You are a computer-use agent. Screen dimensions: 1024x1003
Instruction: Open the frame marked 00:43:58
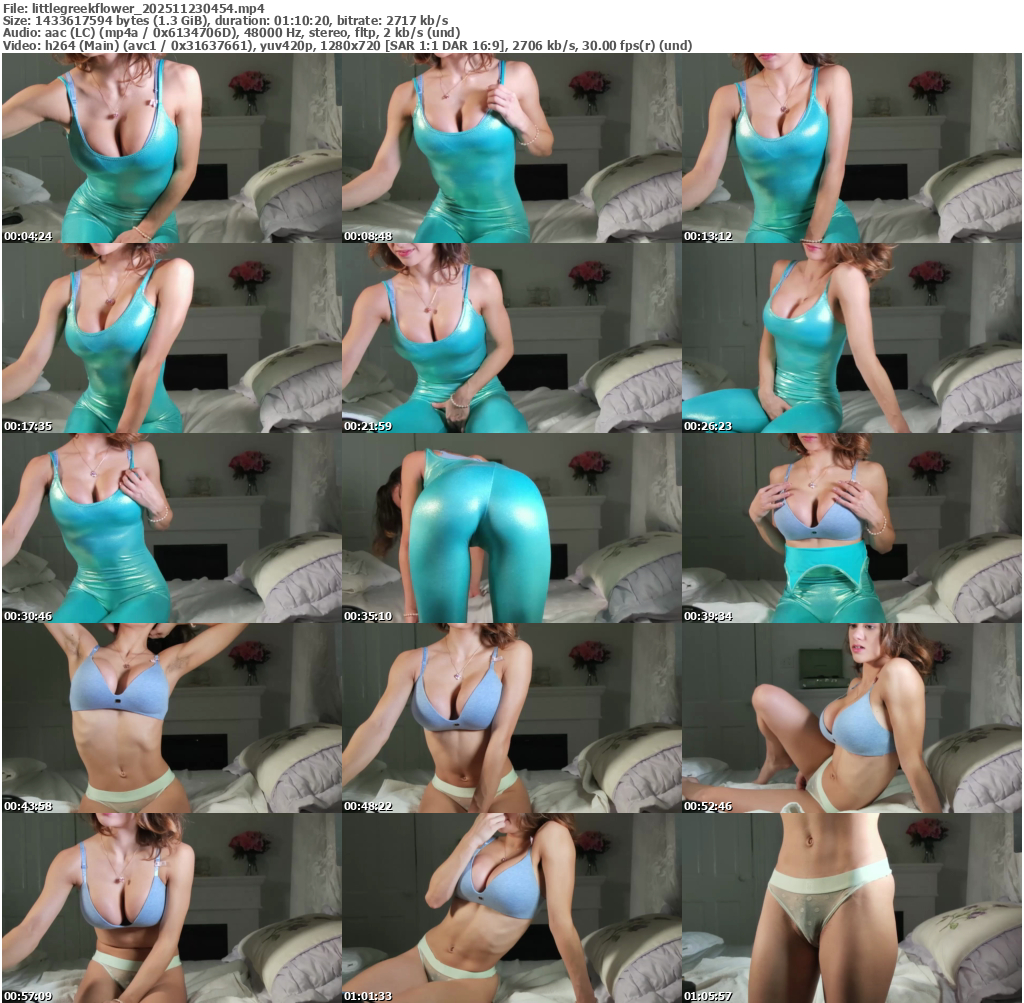172,718
